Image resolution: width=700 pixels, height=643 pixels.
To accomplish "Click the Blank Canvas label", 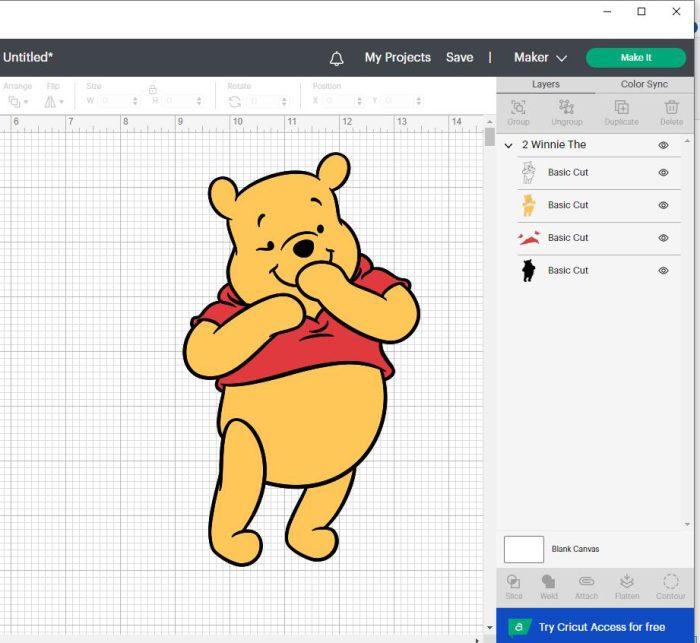I will (575, 549).
